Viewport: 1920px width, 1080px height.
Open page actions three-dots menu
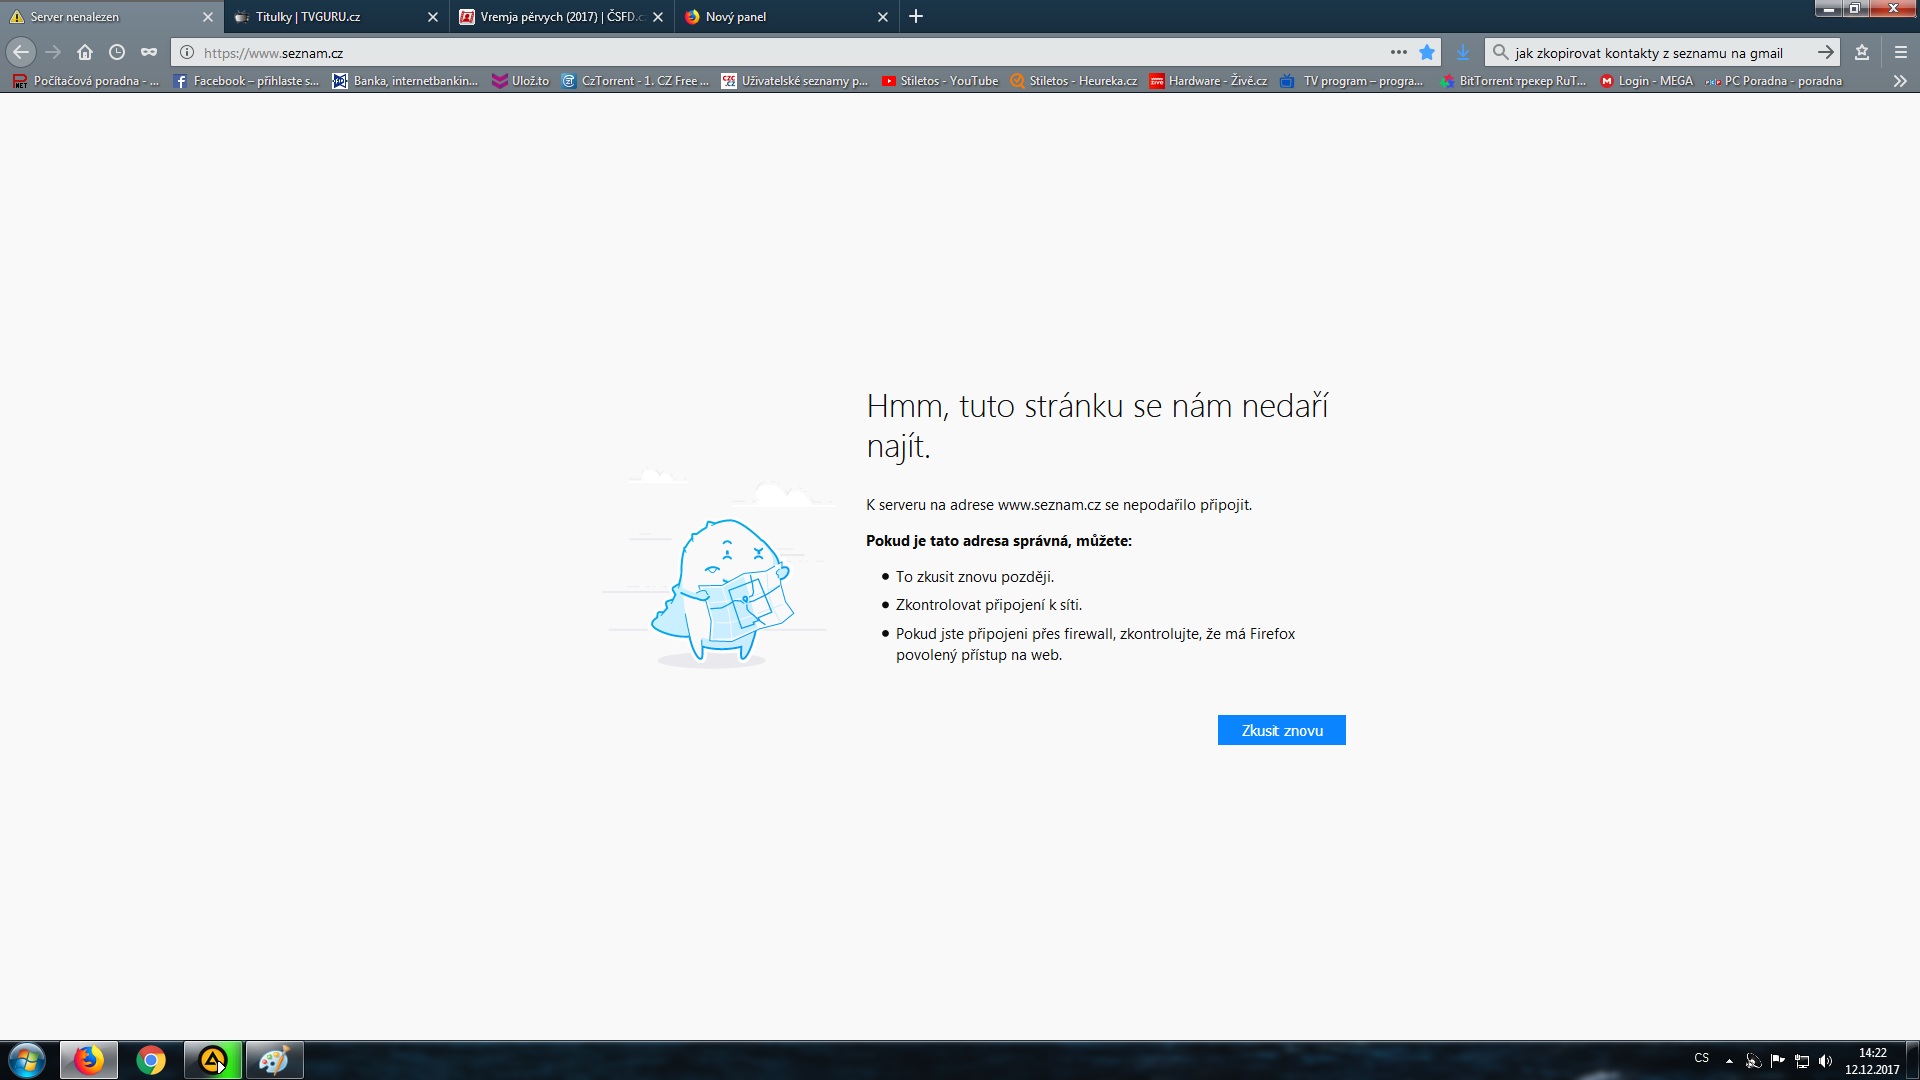click(1398, 53)
